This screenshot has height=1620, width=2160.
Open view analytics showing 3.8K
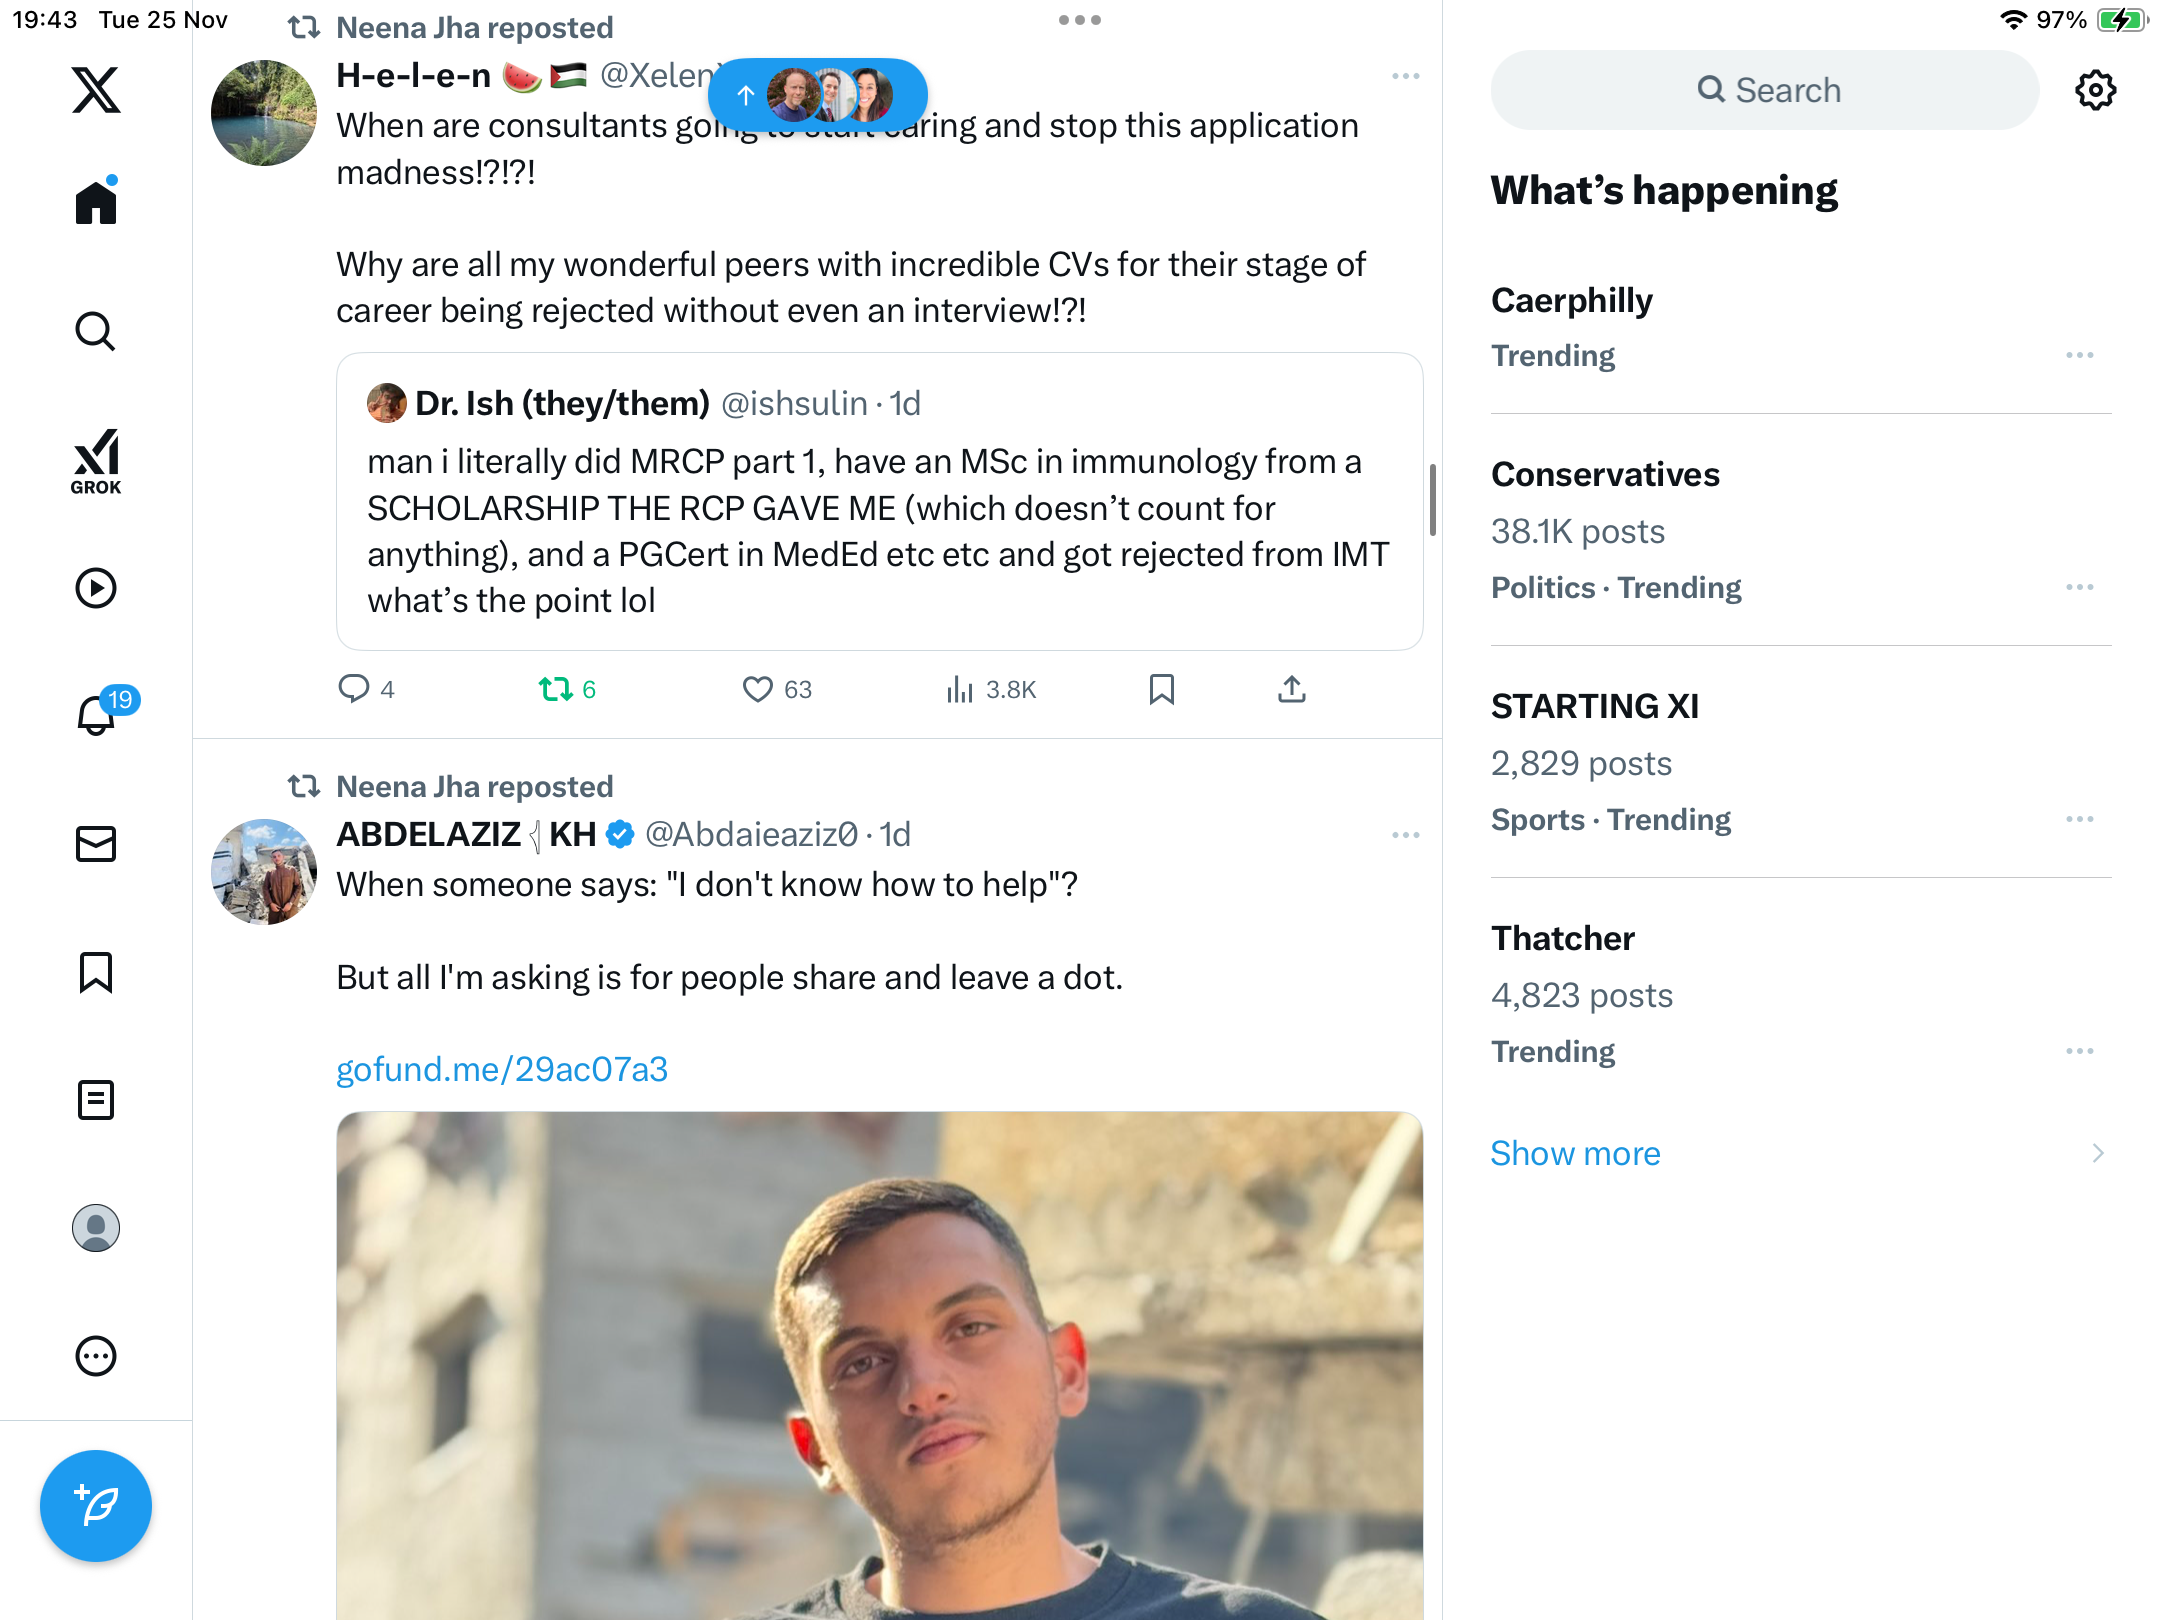pos(991,689)
